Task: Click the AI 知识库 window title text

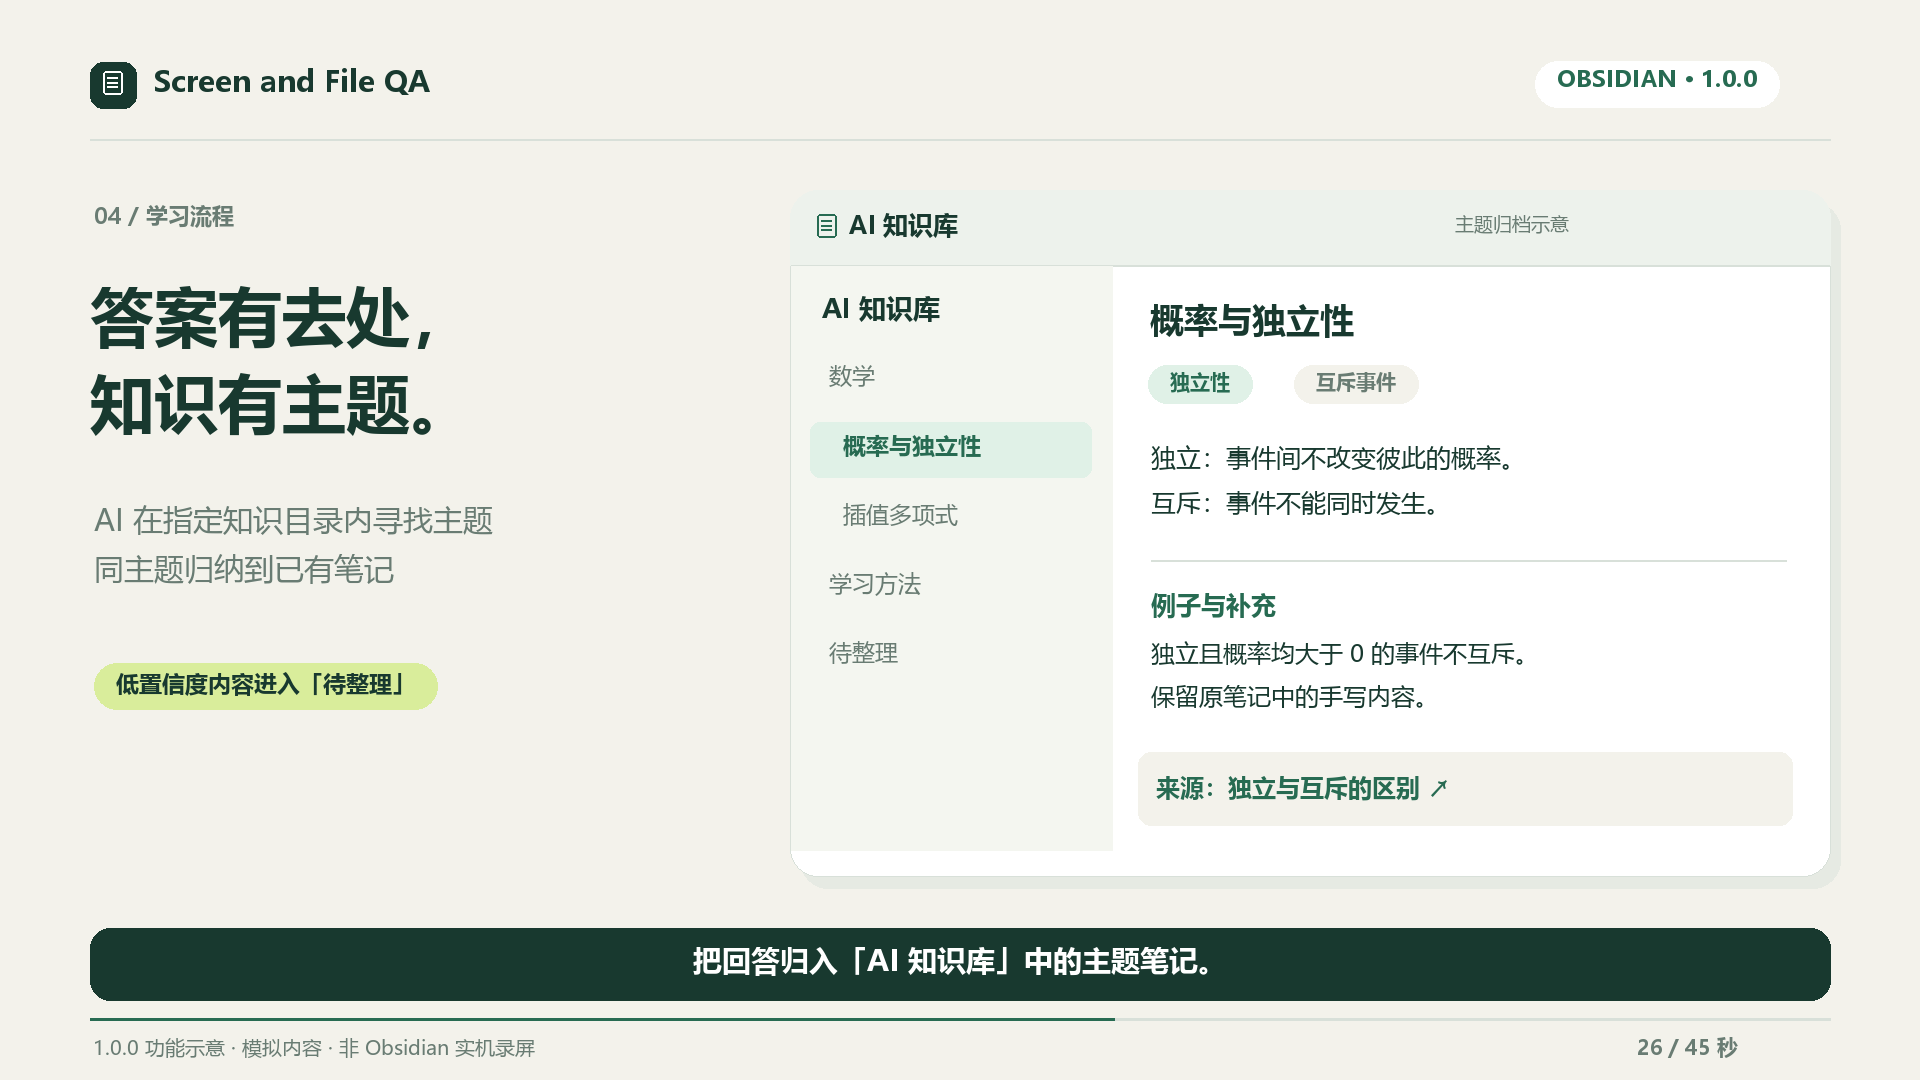Action: (903, 226)
